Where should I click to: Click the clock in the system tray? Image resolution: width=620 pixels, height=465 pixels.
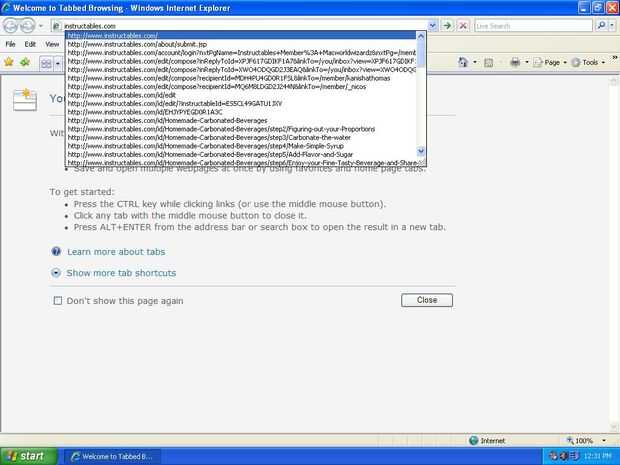click(598, 457)
